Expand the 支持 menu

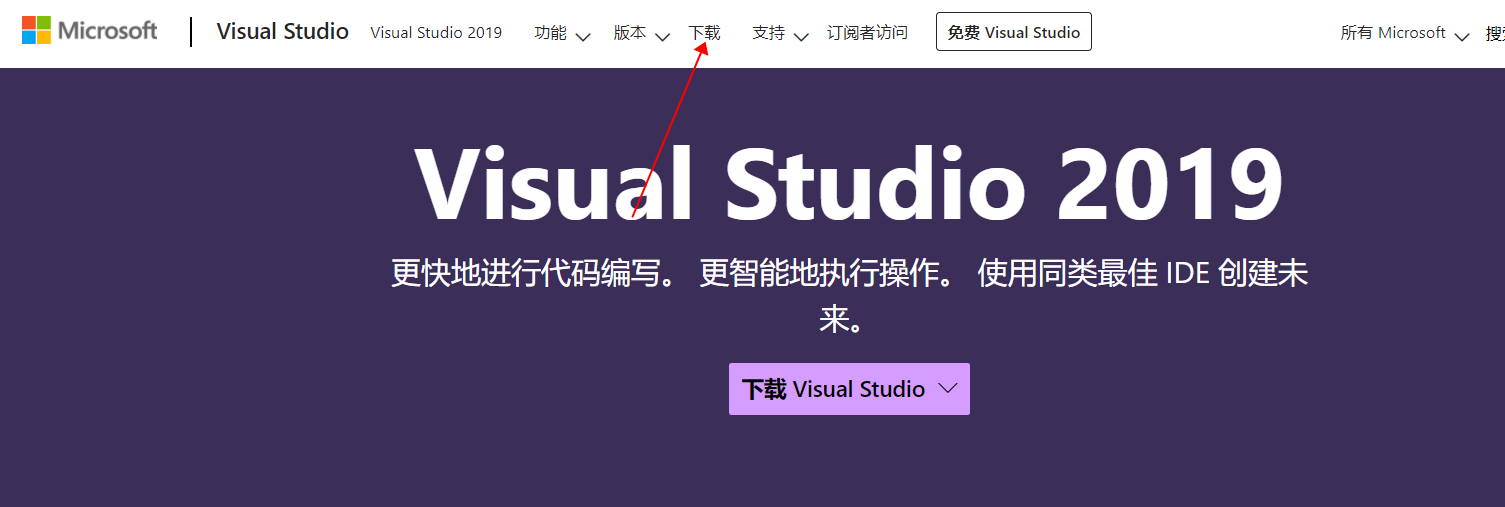(780, 33)
